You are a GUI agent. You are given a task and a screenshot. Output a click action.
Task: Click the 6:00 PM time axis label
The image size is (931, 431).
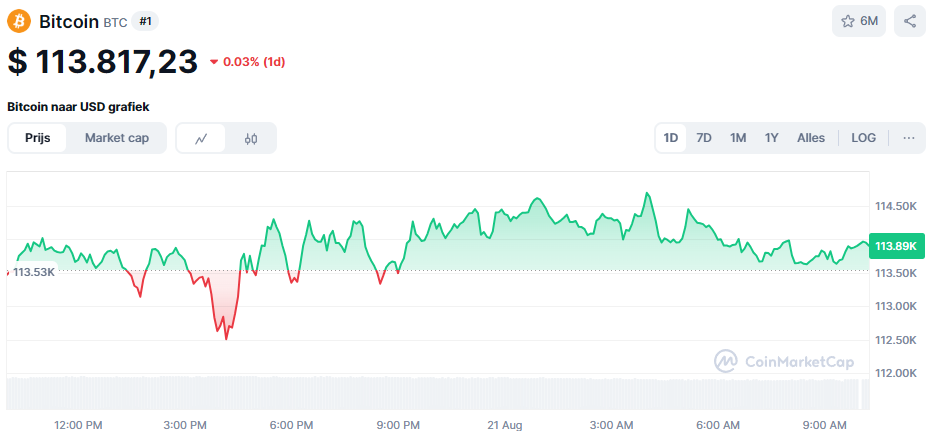pyautogui.click(x=292, y=425)
